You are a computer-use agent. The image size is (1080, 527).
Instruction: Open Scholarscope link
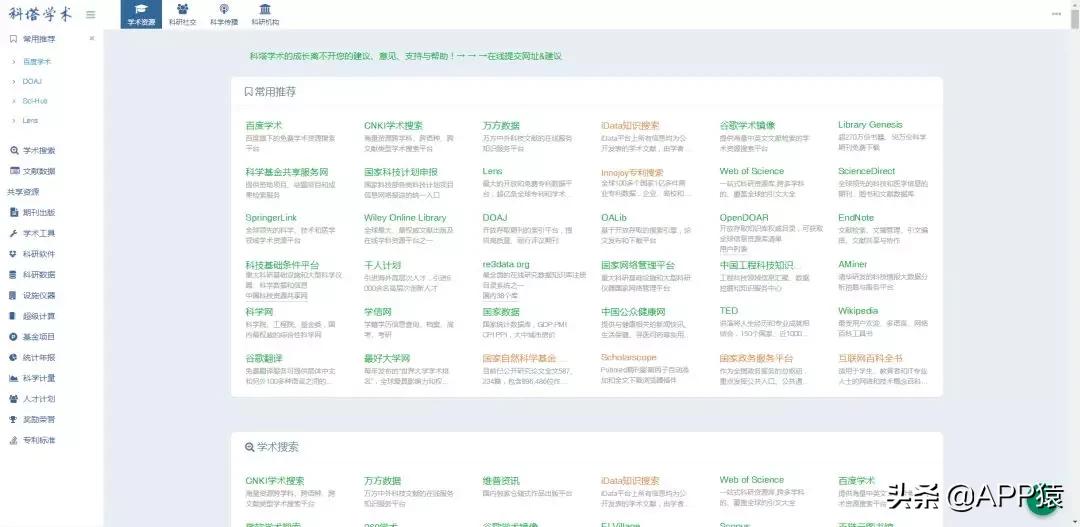628,358
